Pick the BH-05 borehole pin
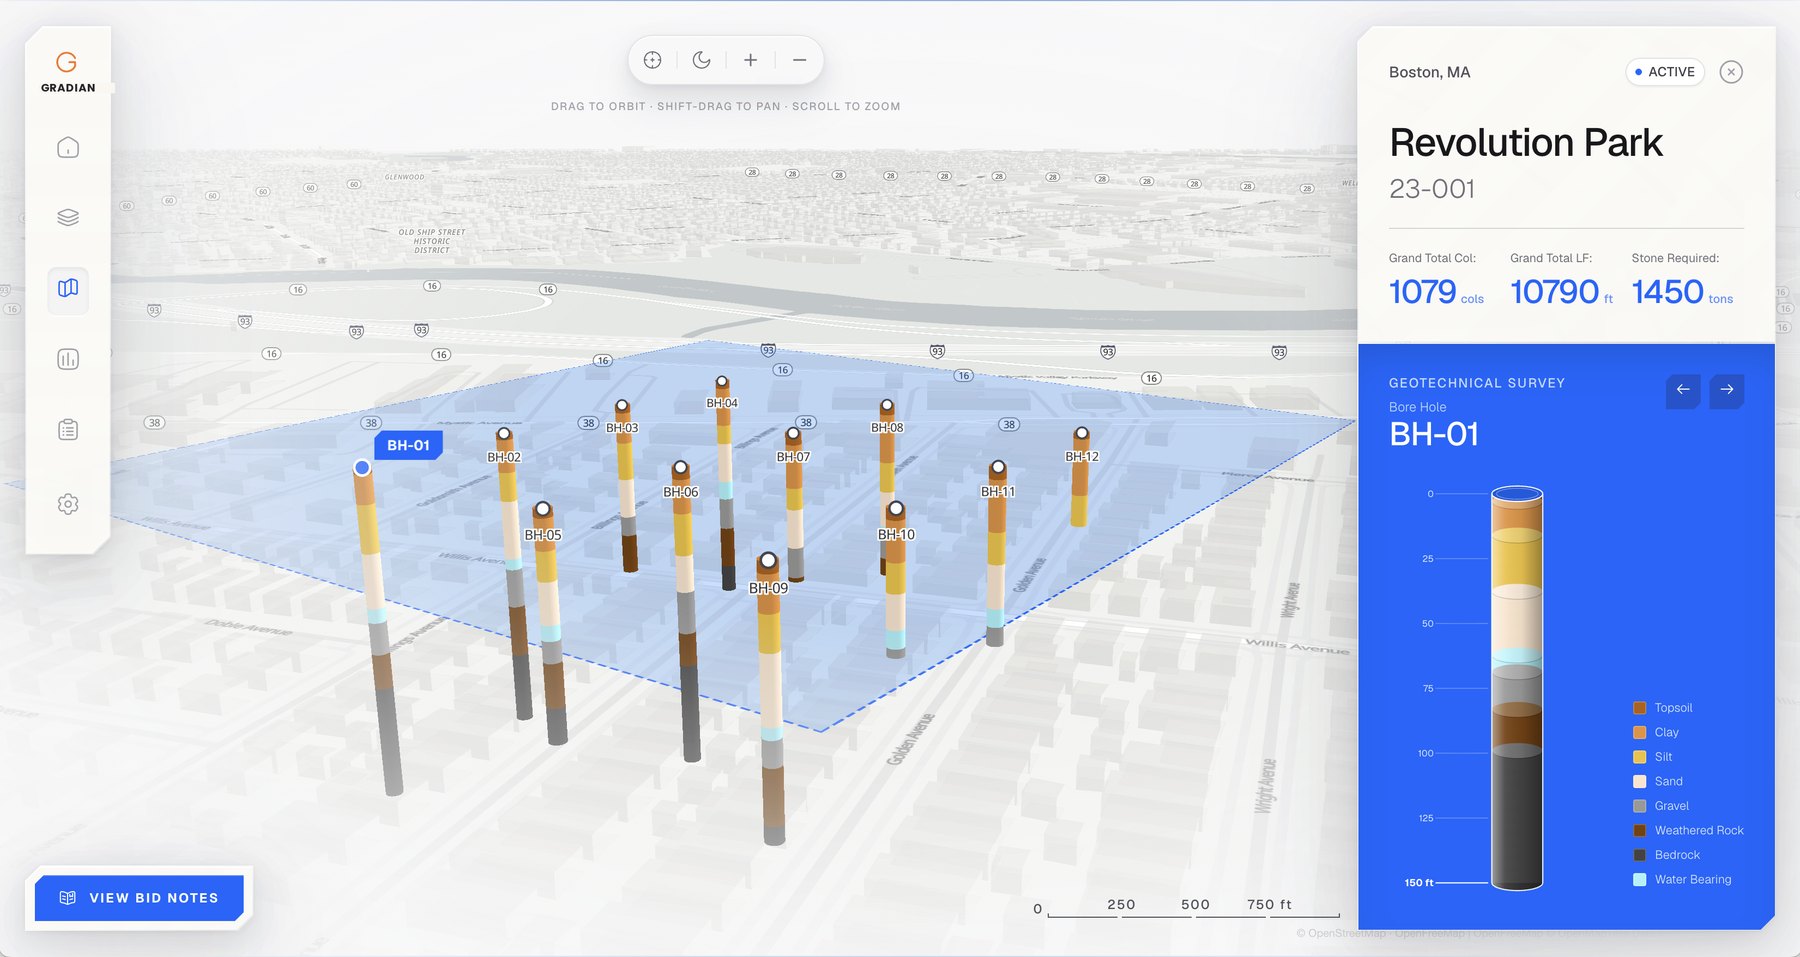Screen dimensions: 1800x957 click(543, 510)
